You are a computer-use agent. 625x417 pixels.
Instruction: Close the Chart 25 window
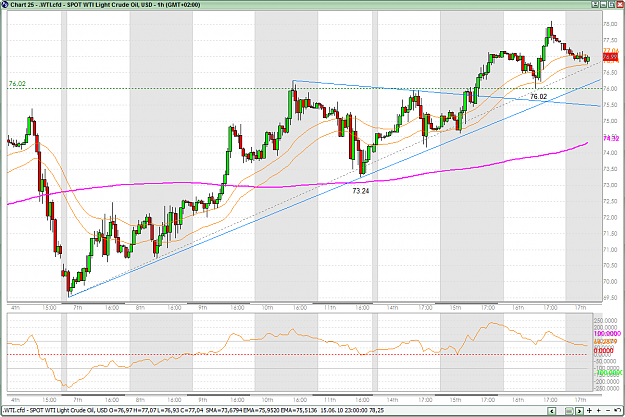(x=620, y=4)
